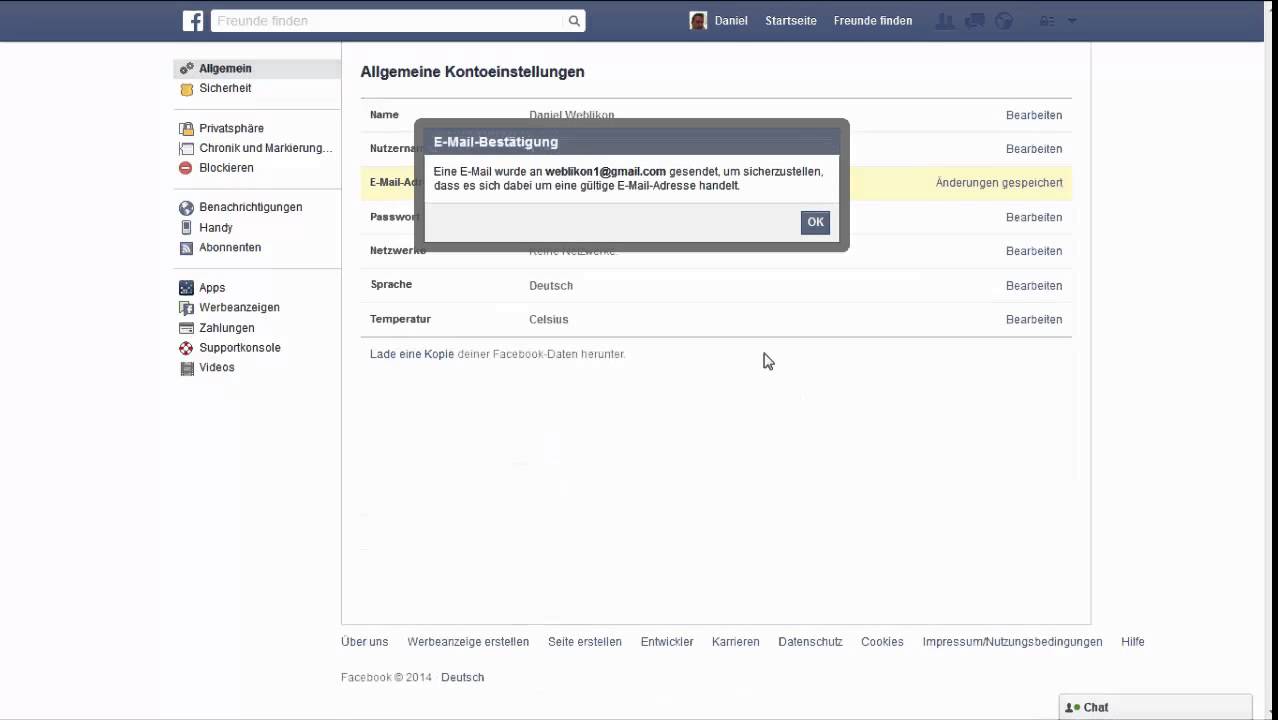
Task: Select Sicherheit settings tab
Action: pos(225,88)
